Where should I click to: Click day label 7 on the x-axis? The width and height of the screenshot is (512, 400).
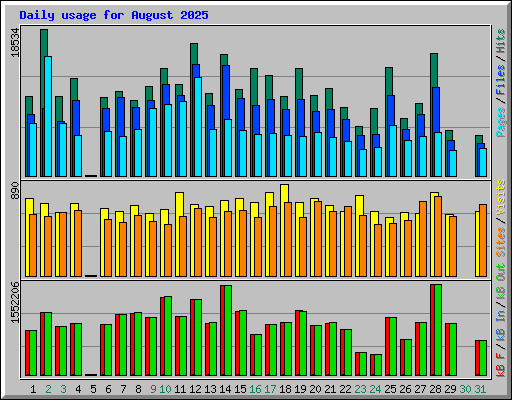pyautogui.click(x=123, y=389)
